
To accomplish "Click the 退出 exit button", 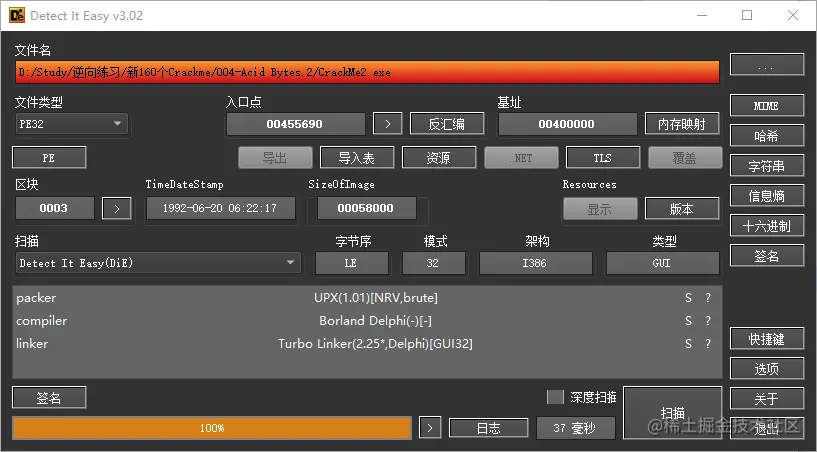I will (x=767, y=429).
